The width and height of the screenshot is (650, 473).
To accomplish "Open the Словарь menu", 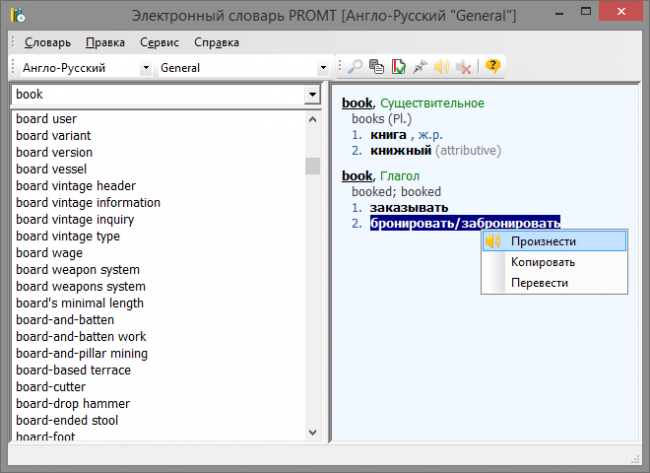I will 47,43.
